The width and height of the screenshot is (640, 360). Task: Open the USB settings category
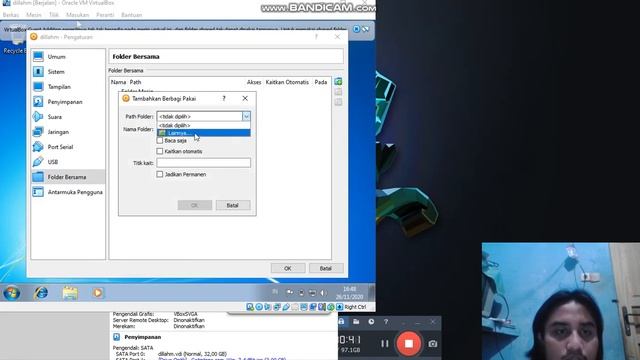(x=68, y=162)
